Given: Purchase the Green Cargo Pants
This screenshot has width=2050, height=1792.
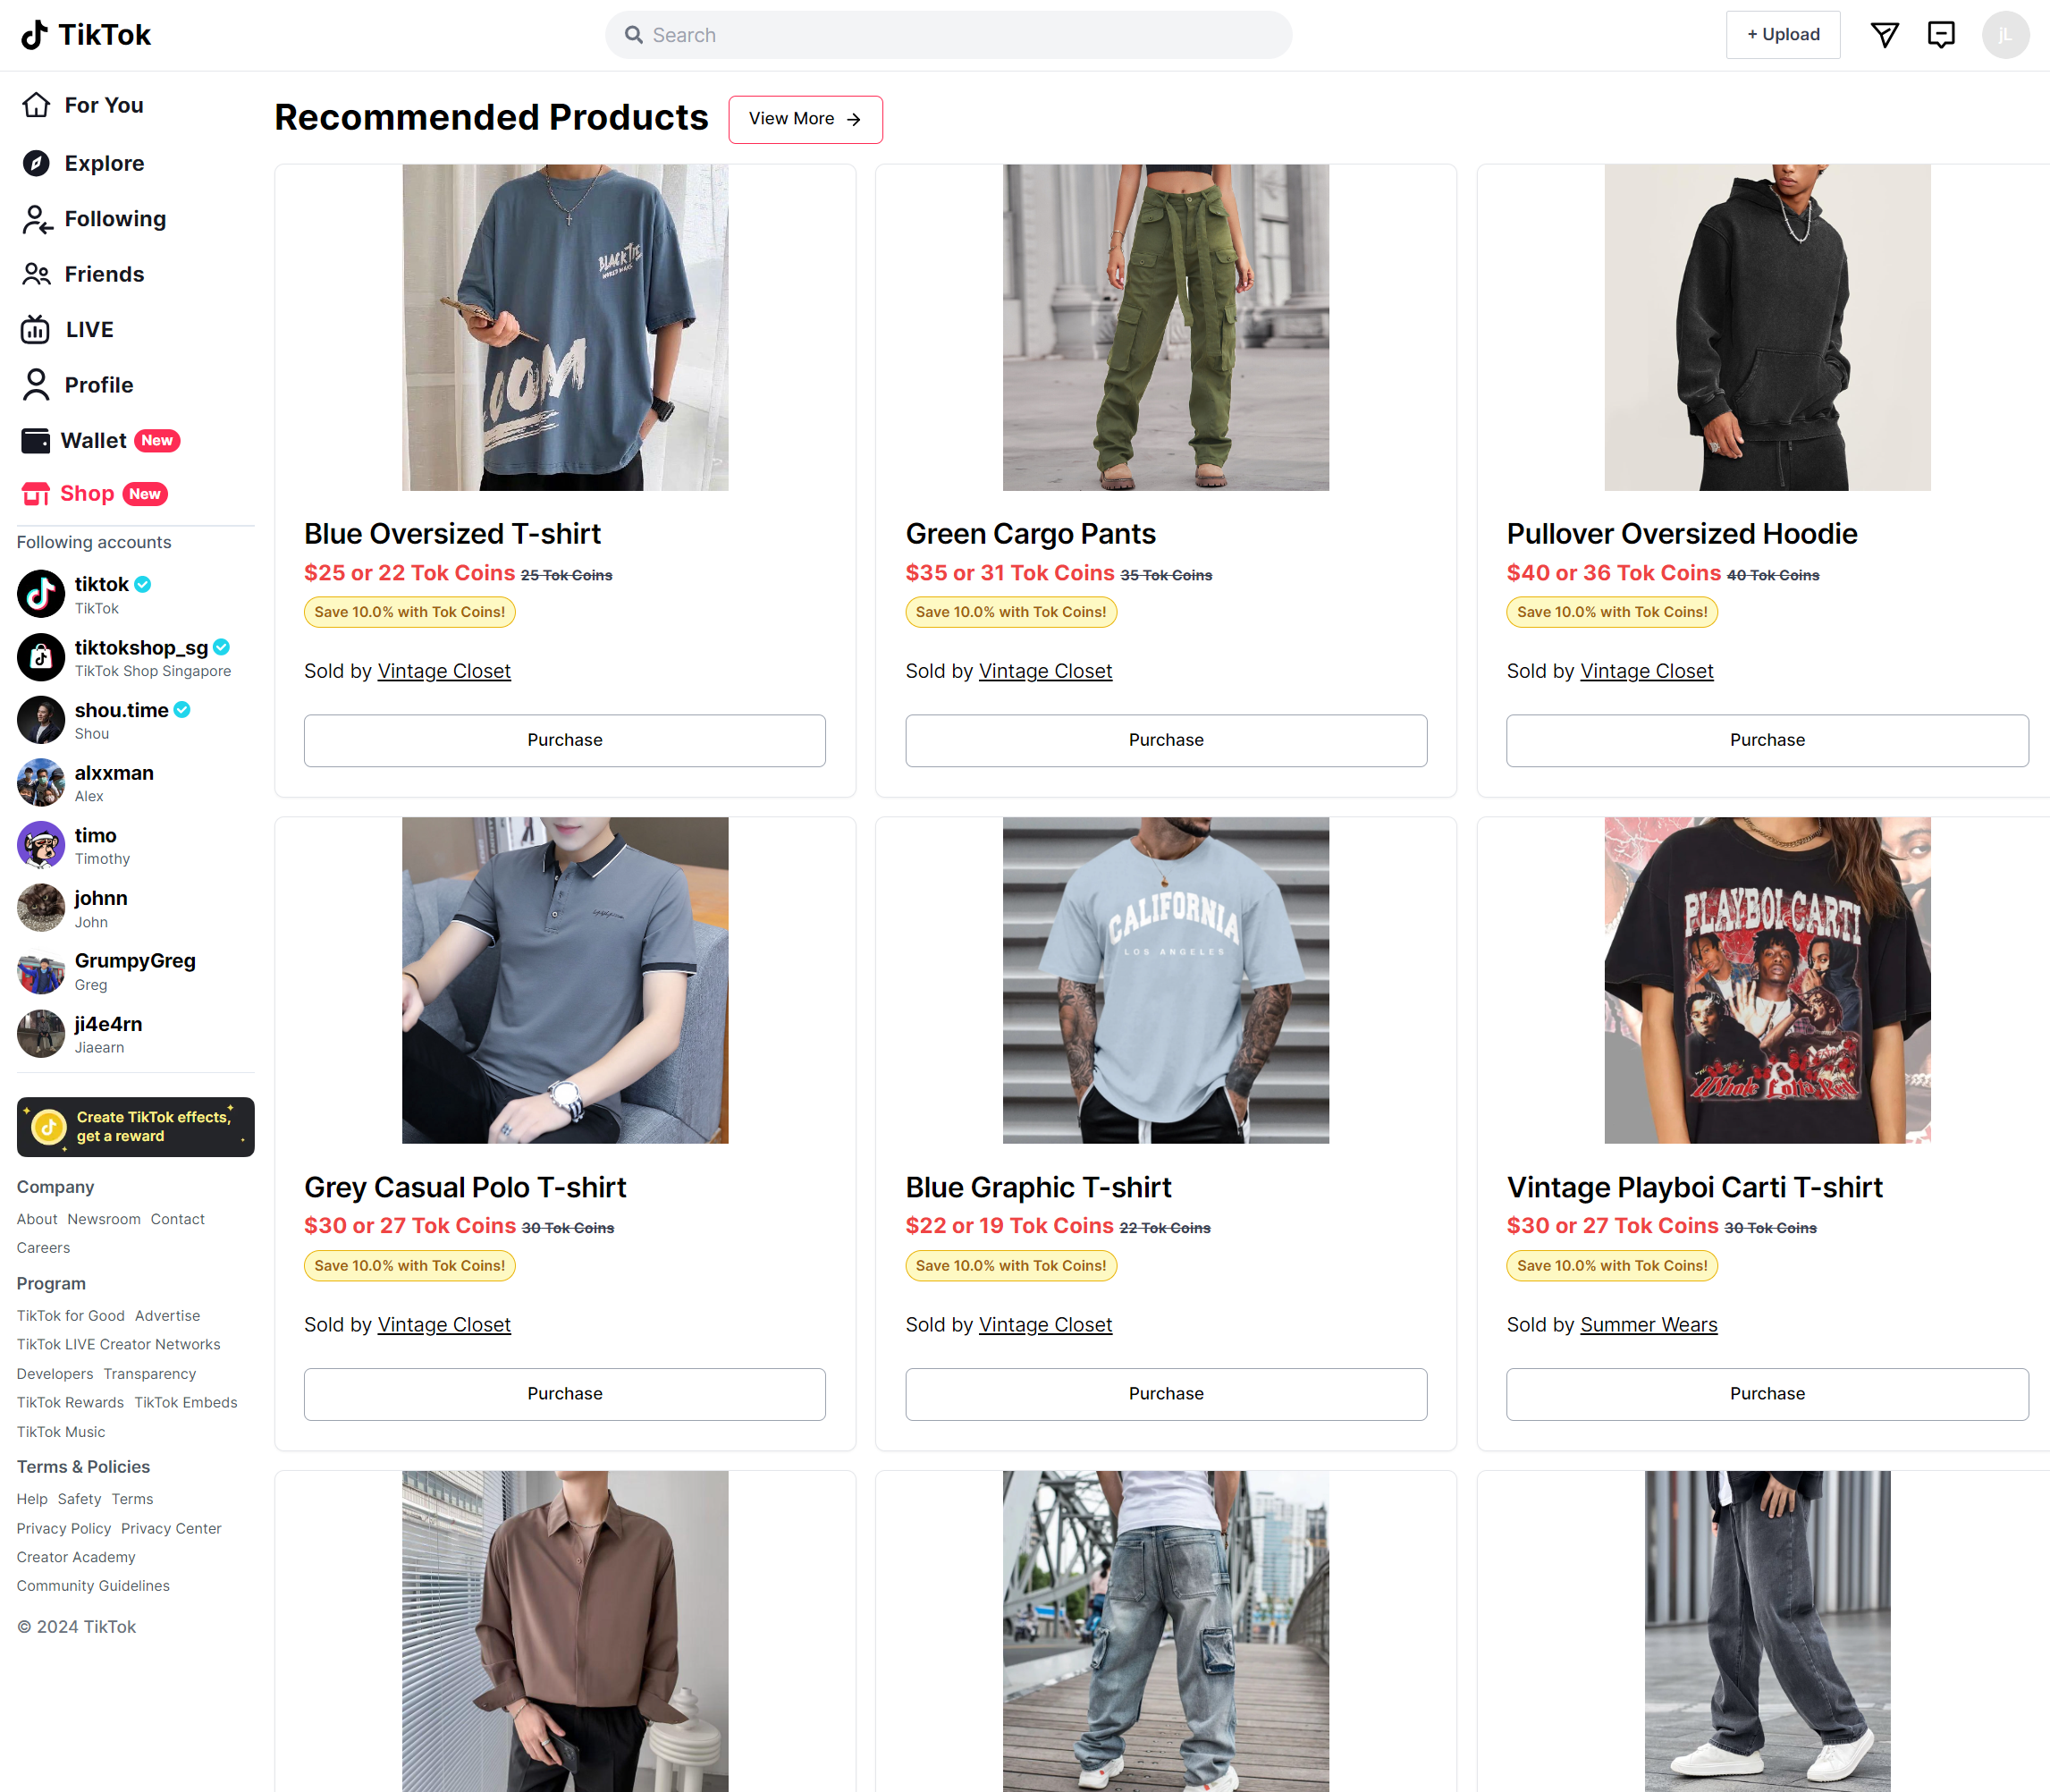Looking at the screenshot, I should (x=1165, y=740).
